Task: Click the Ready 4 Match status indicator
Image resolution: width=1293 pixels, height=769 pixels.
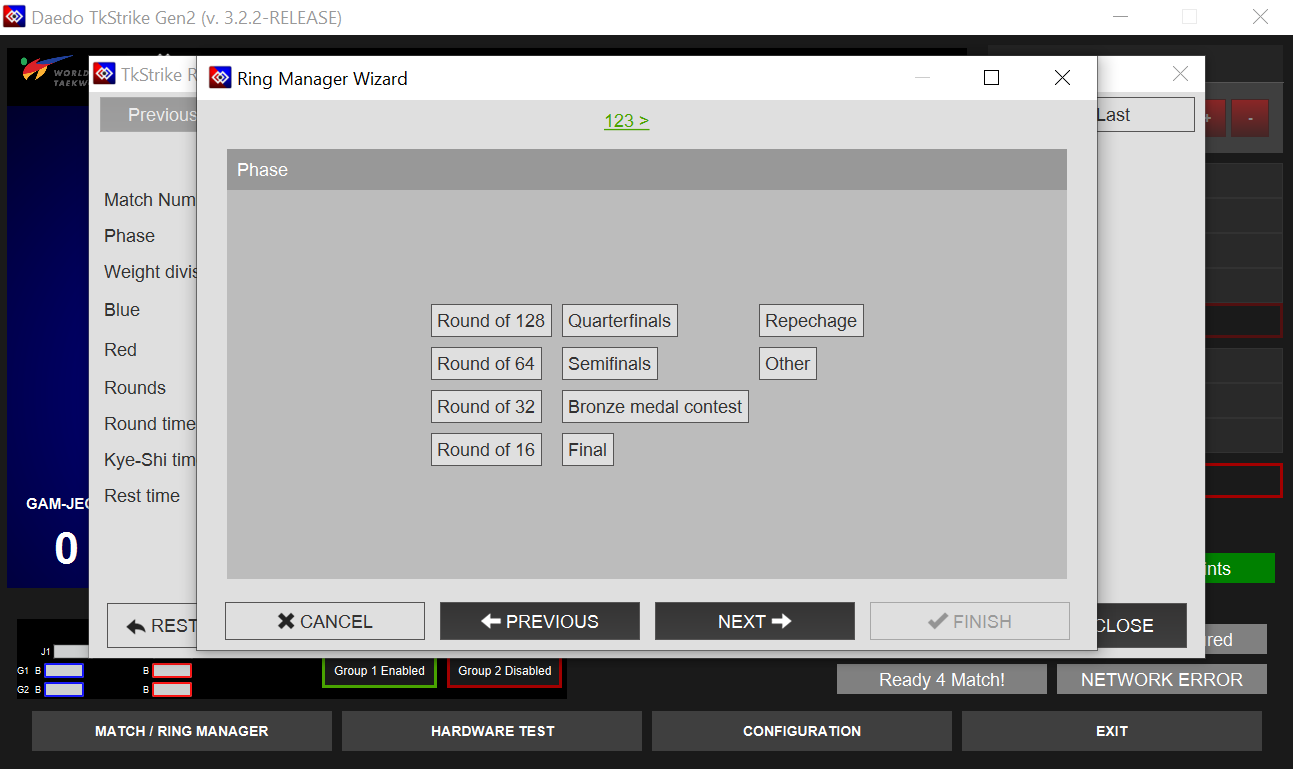Action: click(941, 679)
